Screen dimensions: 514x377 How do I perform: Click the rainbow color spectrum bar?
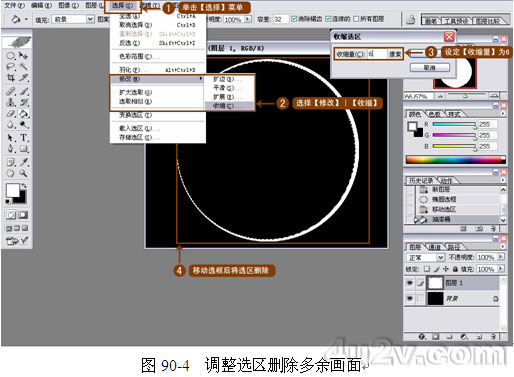tap(455, 160)
